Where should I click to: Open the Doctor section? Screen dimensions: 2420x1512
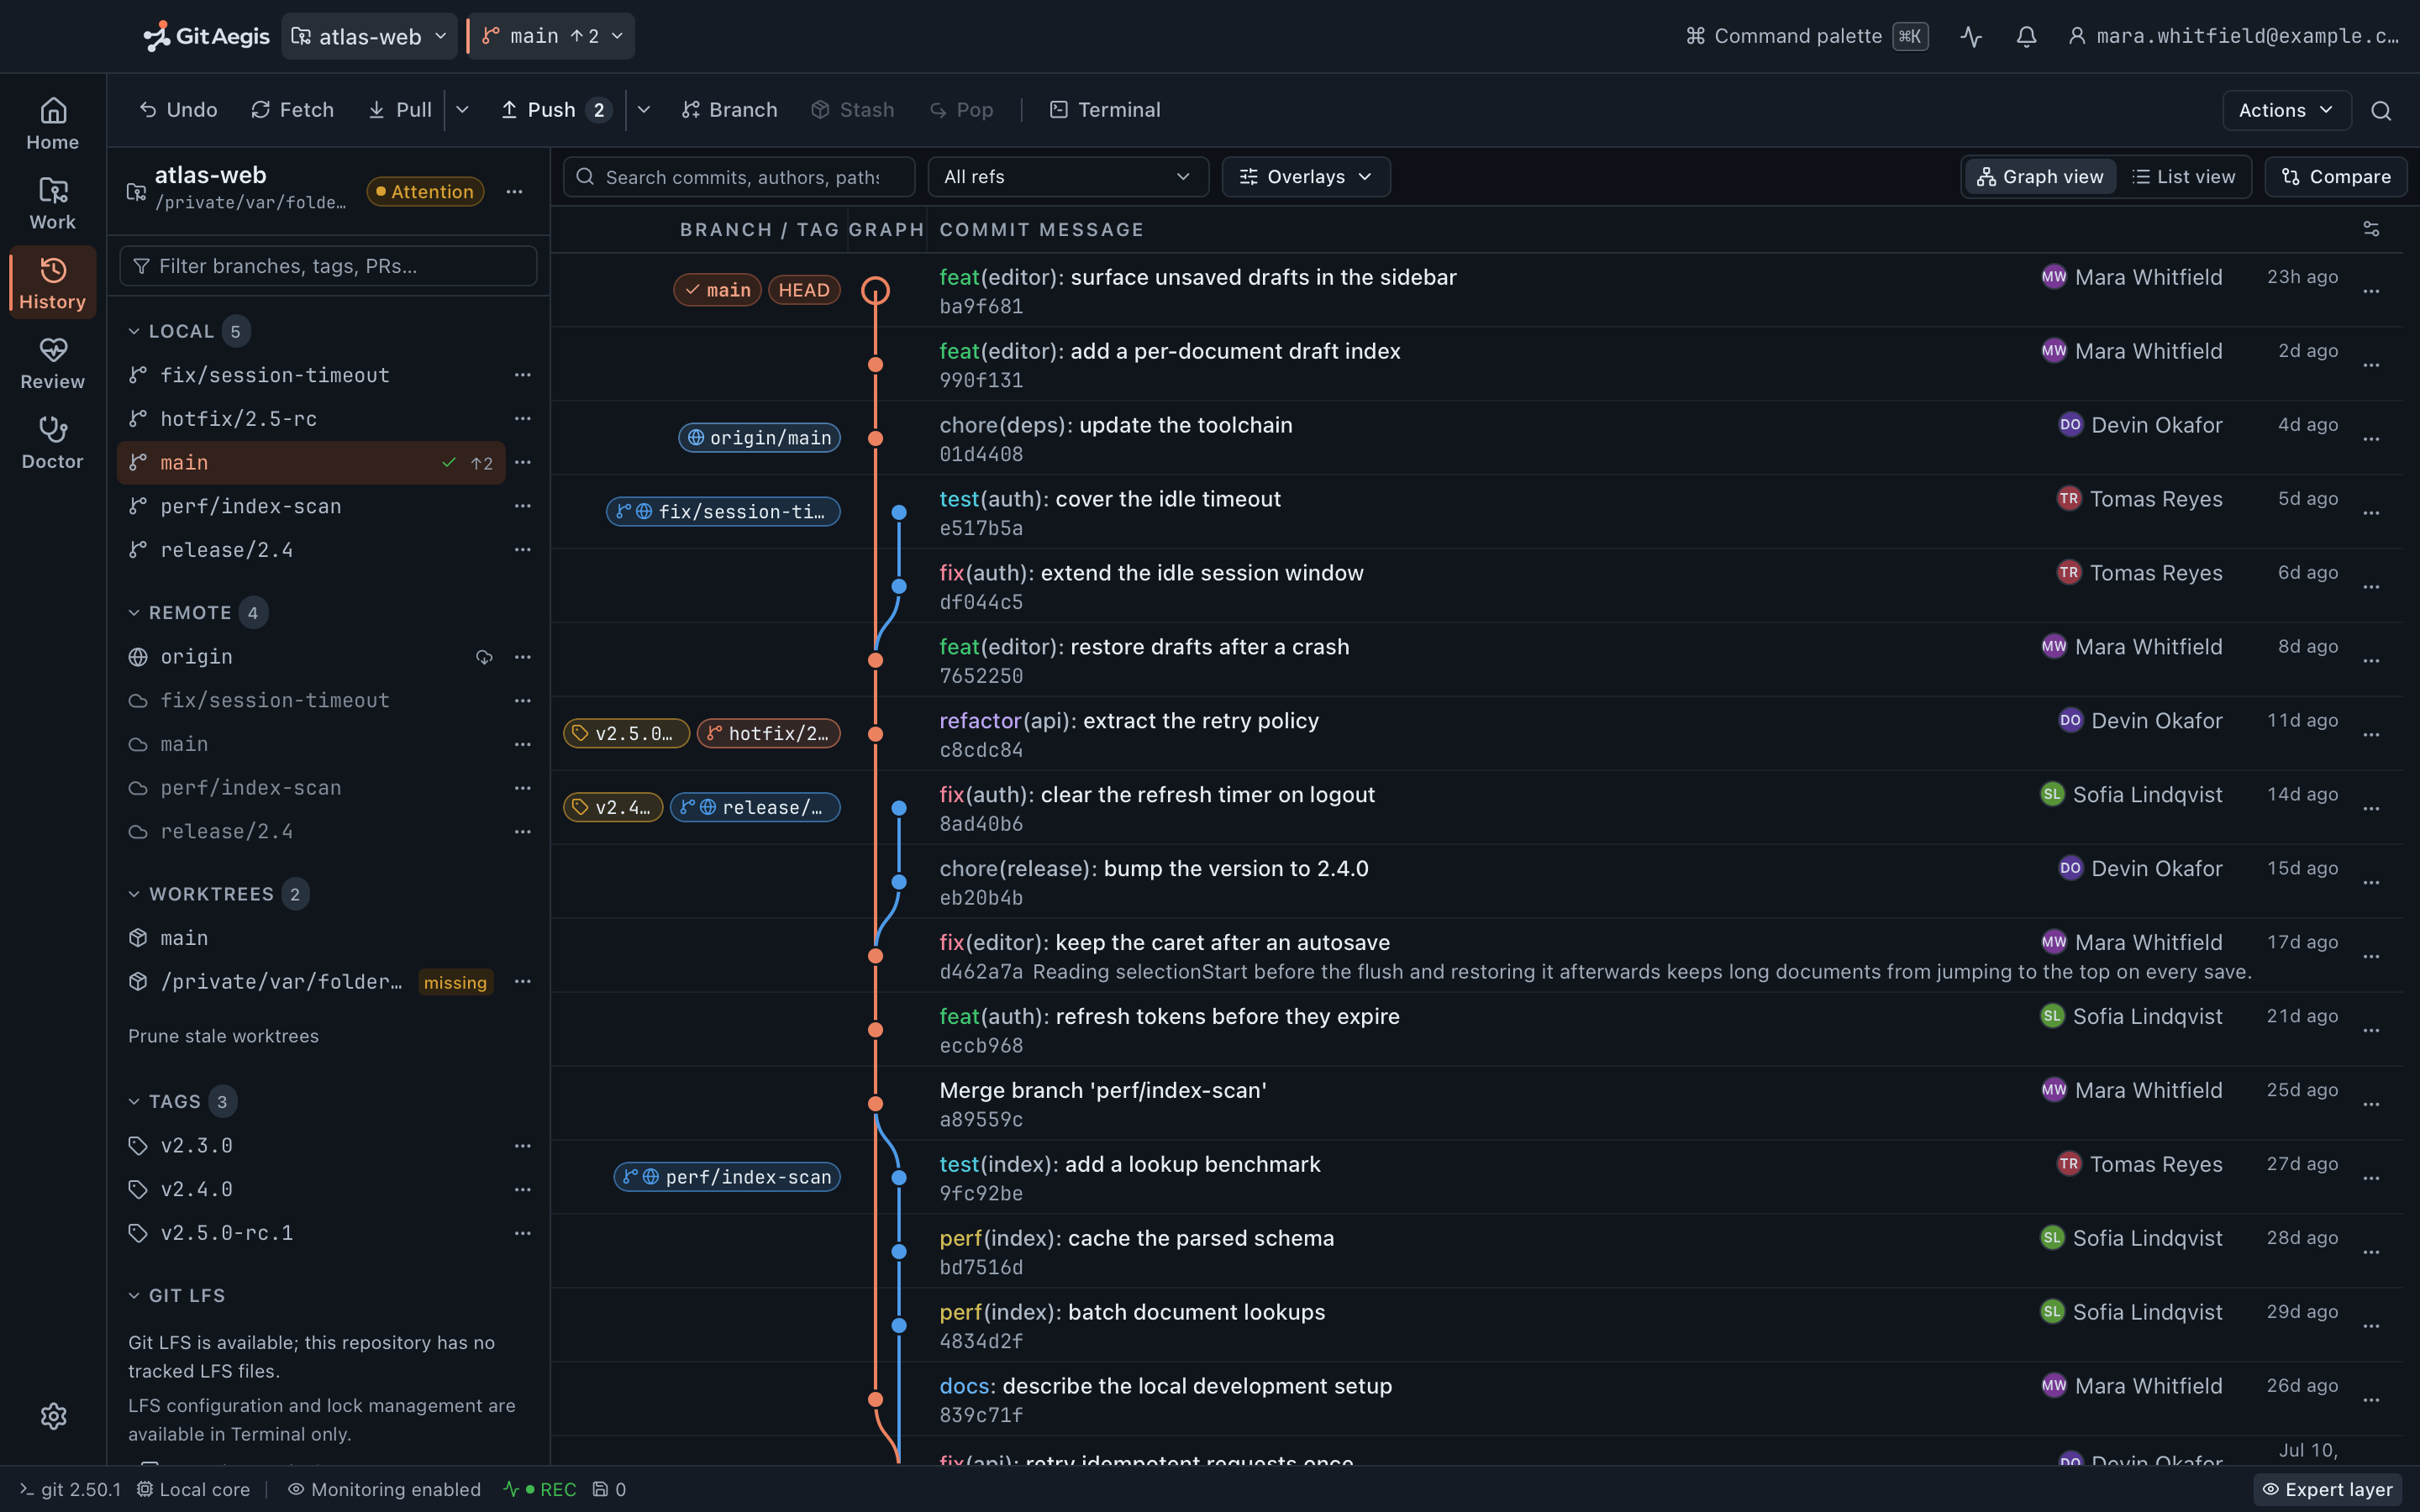pyautogui.click(x=53, y=443)
